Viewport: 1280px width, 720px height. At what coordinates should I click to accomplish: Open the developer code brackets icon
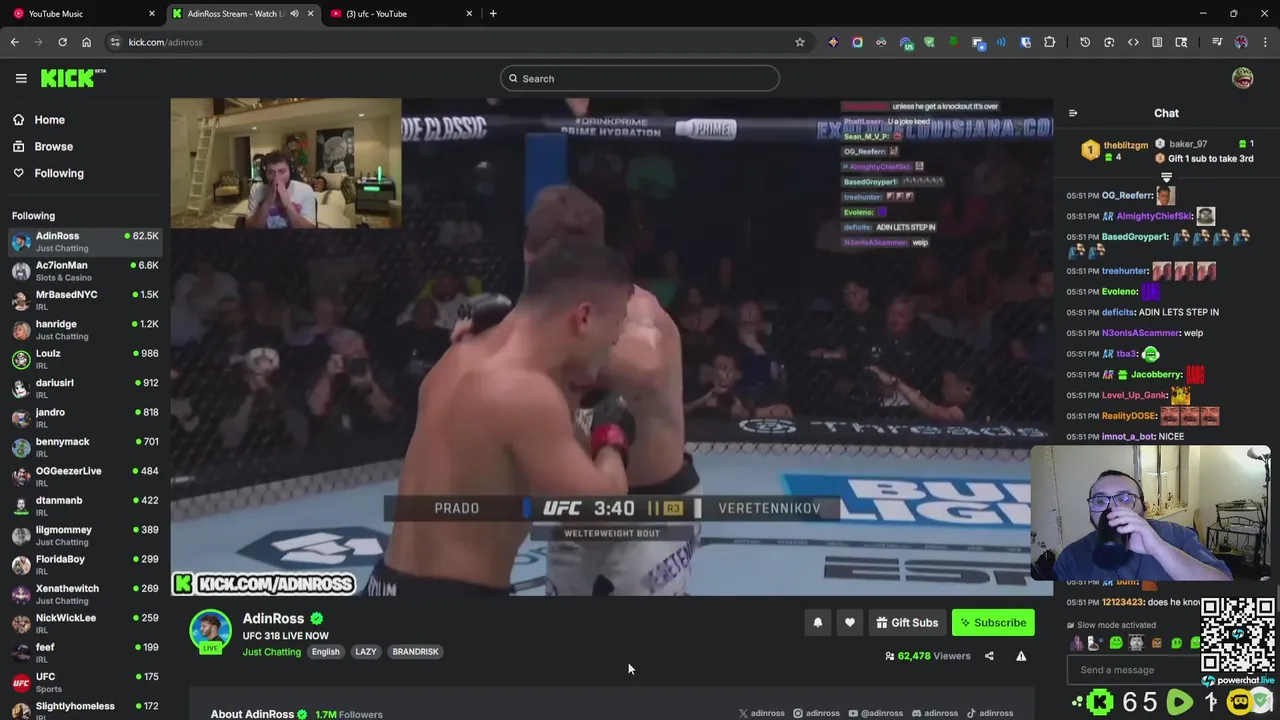click(x=1133, y=42)
